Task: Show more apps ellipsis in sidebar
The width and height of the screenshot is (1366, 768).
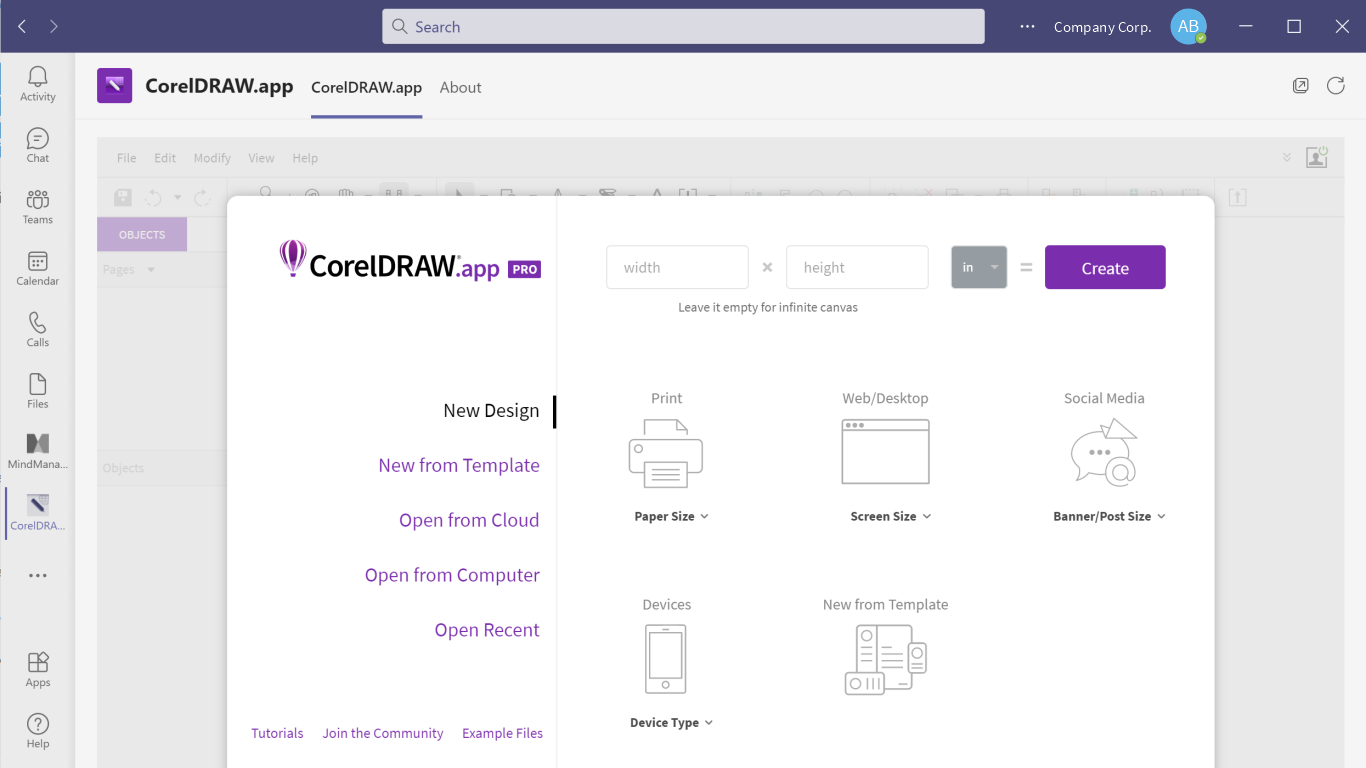Action: point(38,576)
